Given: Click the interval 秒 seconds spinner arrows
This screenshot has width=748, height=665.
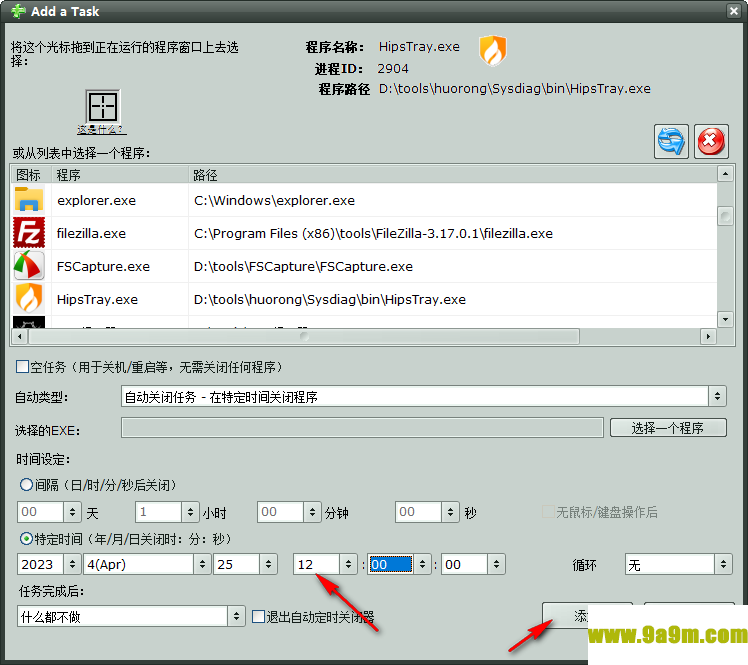Looking at the screenshot, I should [x=450, y=512].
